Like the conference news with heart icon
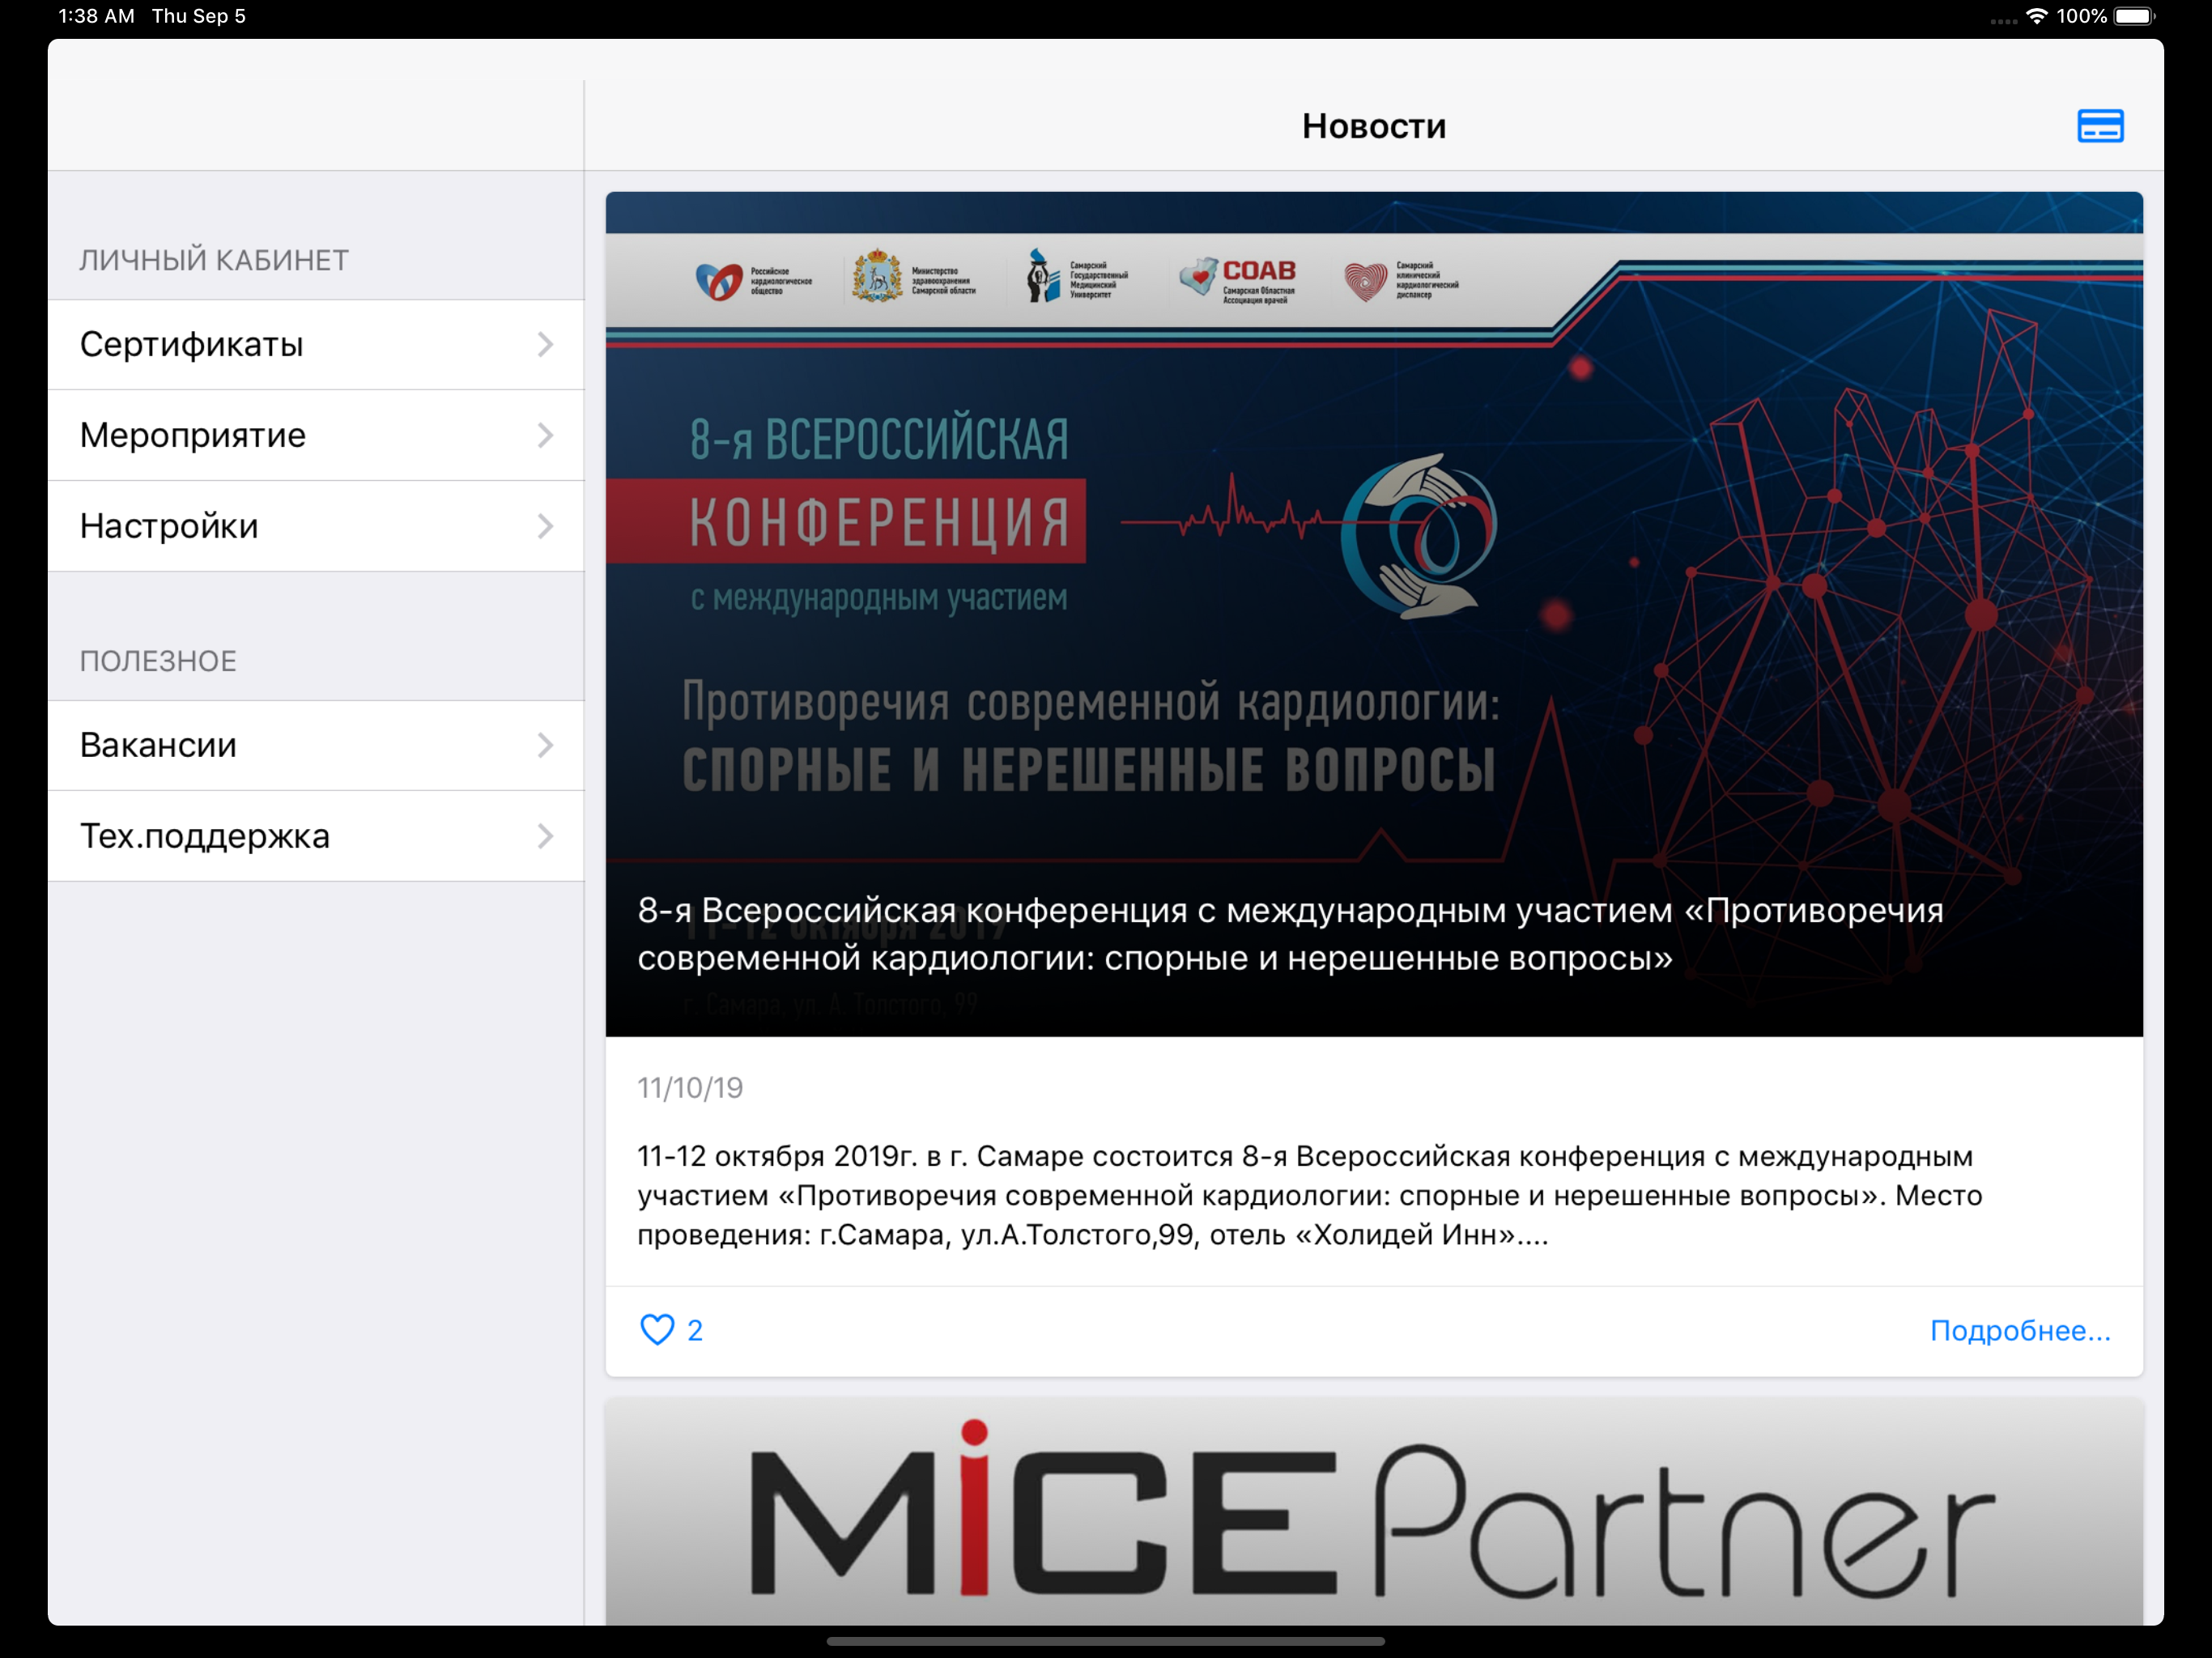Viewport: 2212px width, 1658px height. coord(657,1330)
